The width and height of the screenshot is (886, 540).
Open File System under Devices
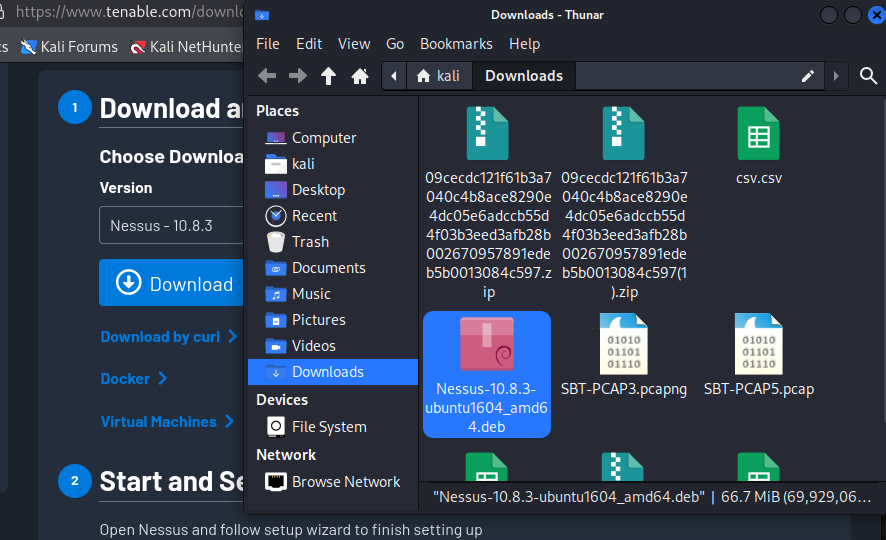333,427
